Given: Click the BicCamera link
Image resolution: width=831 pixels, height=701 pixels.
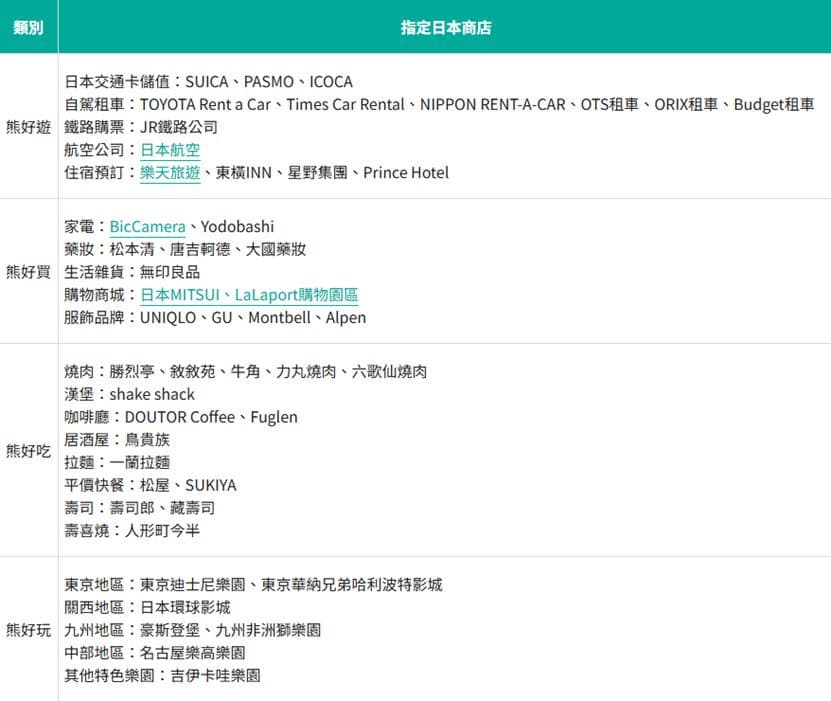Looking at the screenshot, I should click(147, 227).
